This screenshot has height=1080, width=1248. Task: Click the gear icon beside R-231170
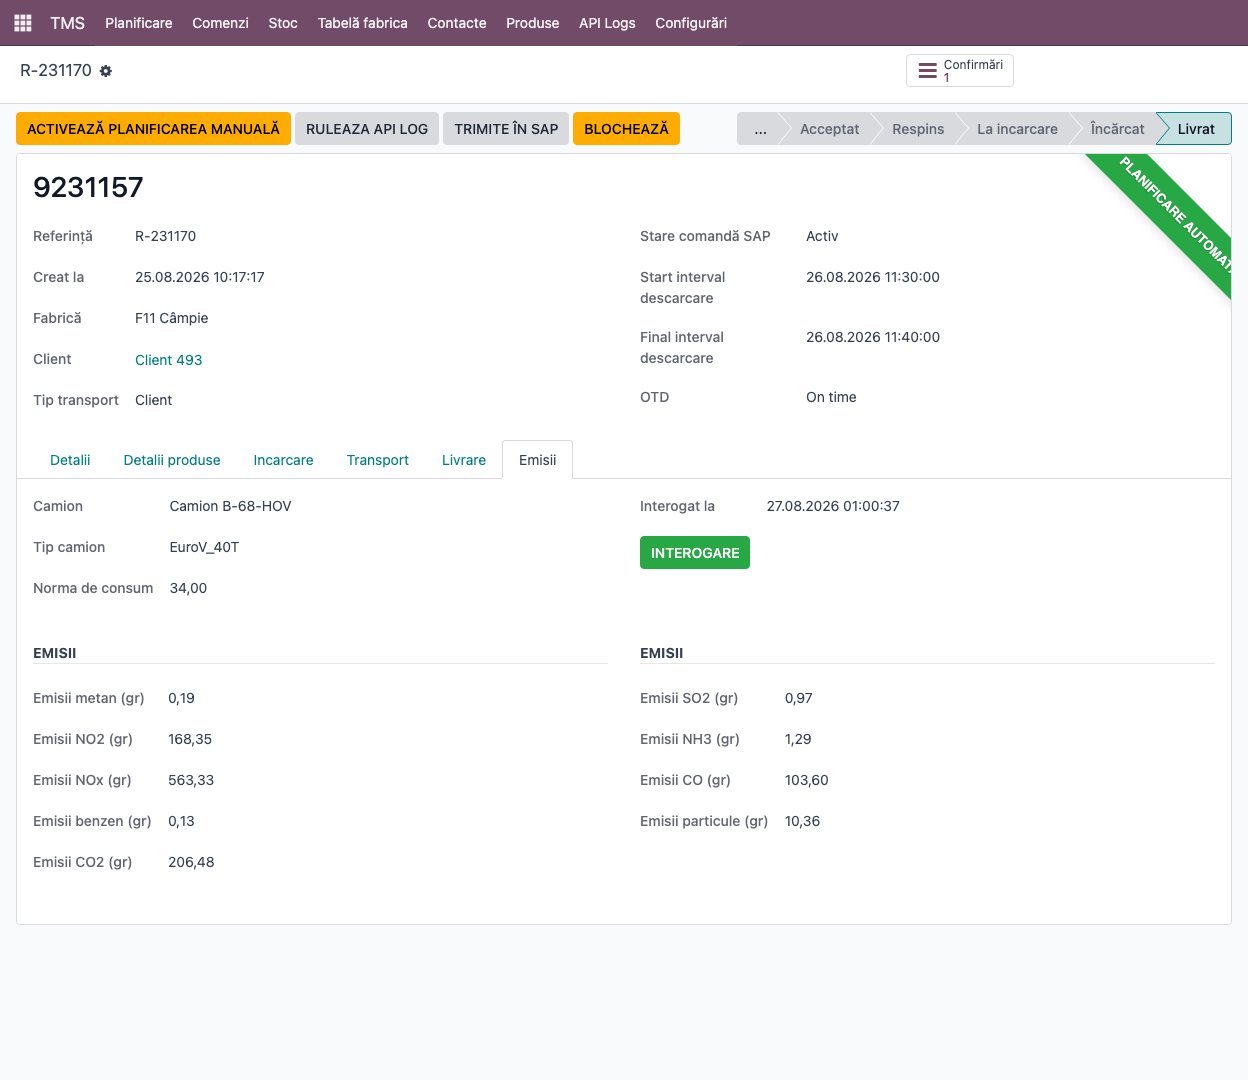[x=106, y=71]
